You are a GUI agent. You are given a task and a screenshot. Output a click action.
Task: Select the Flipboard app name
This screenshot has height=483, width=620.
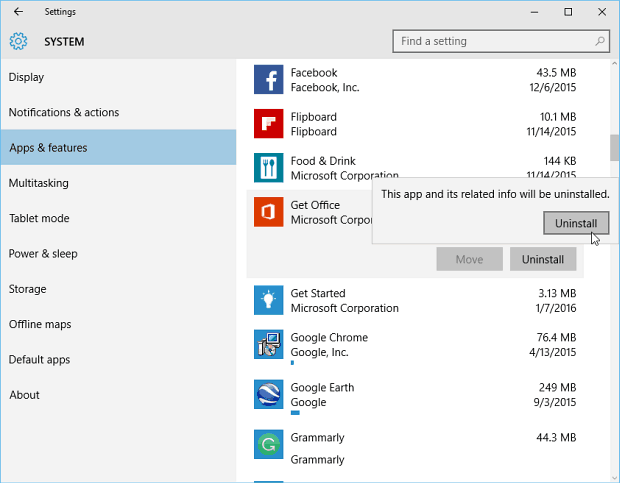(x=314, y=117)
